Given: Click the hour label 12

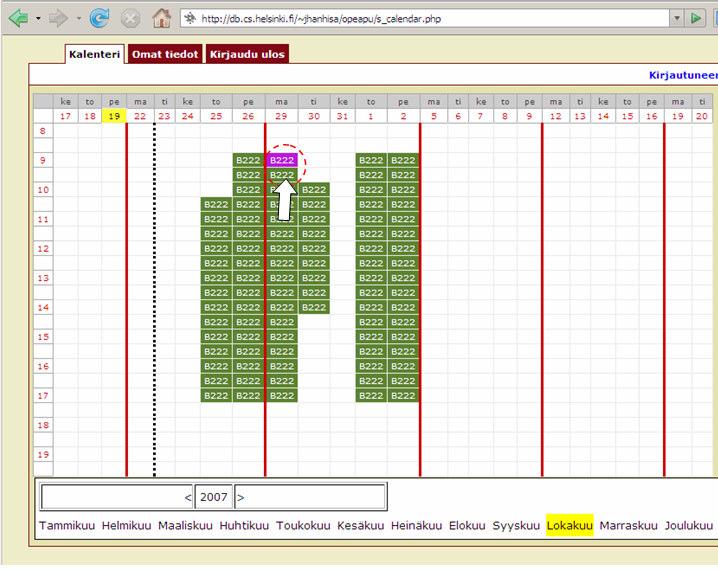Looking at the screenshot, I should pyautogui.click(x=43, y=249).
